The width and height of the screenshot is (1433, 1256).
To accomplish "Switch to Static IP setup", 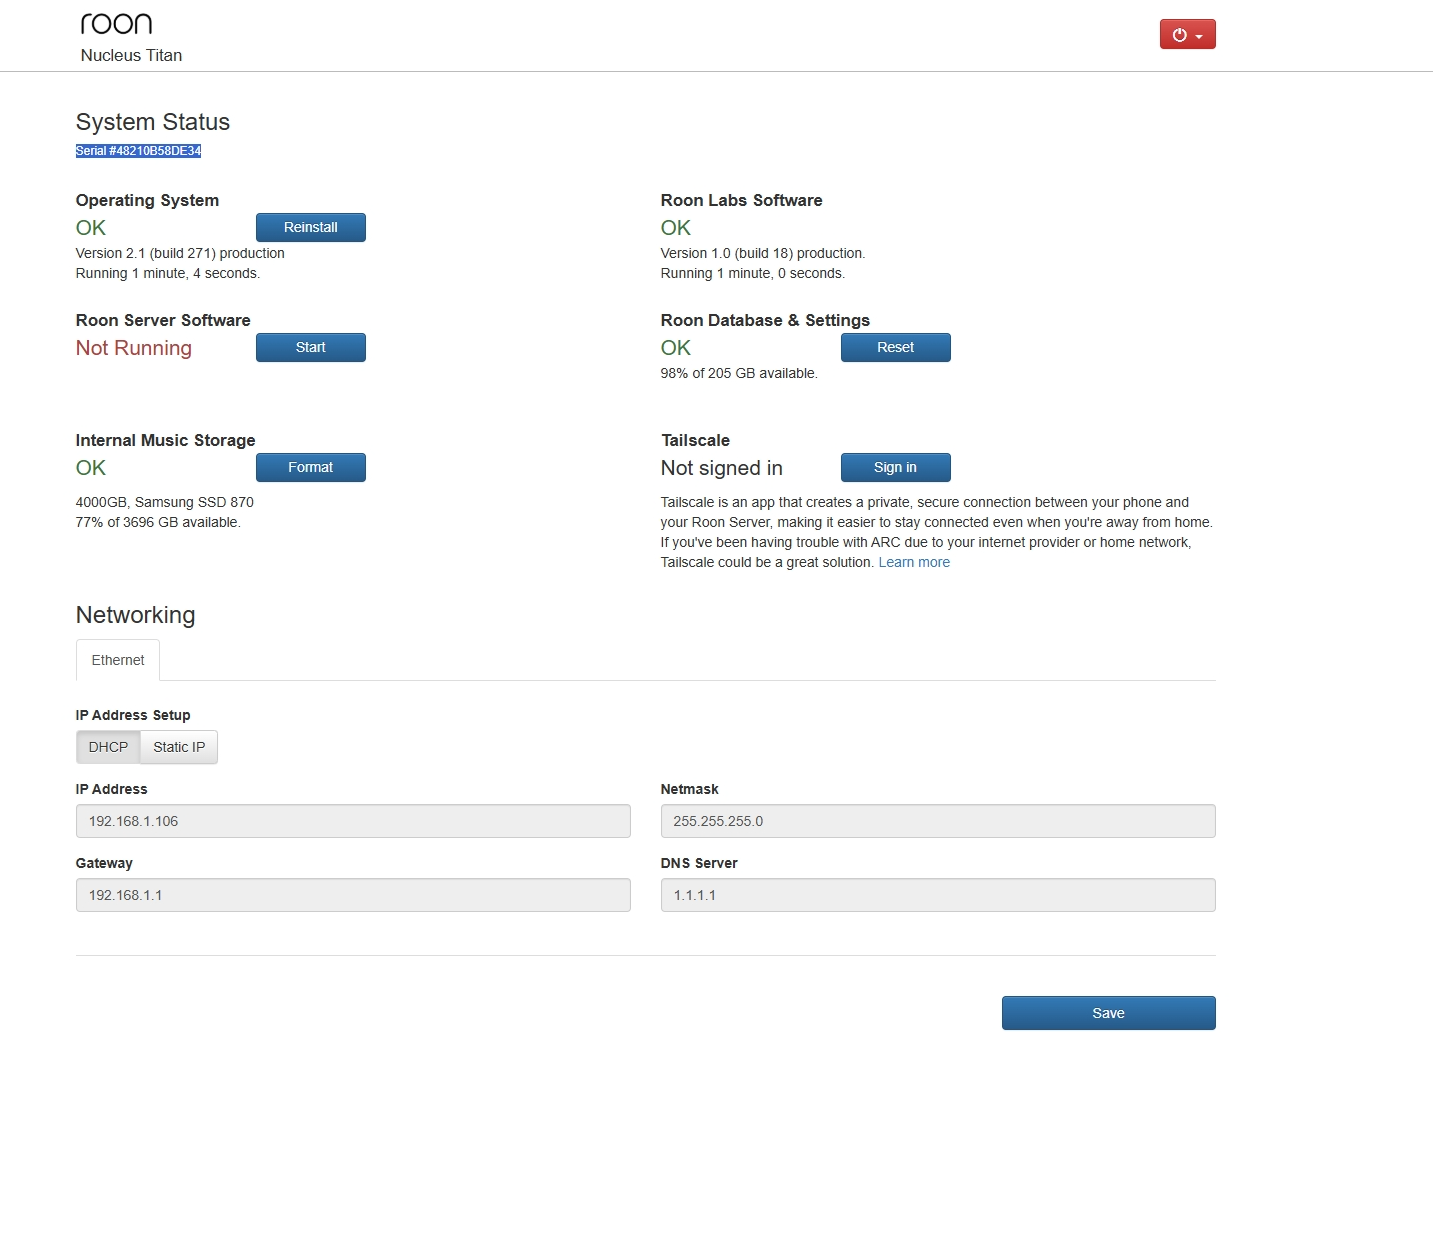I will (179, 747).
